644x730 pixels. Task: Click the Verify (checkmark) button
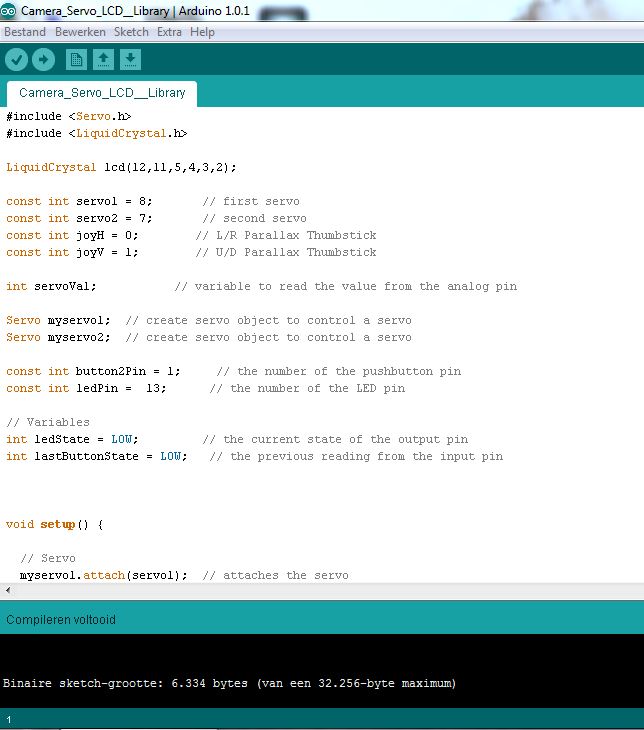click(16, 60)
